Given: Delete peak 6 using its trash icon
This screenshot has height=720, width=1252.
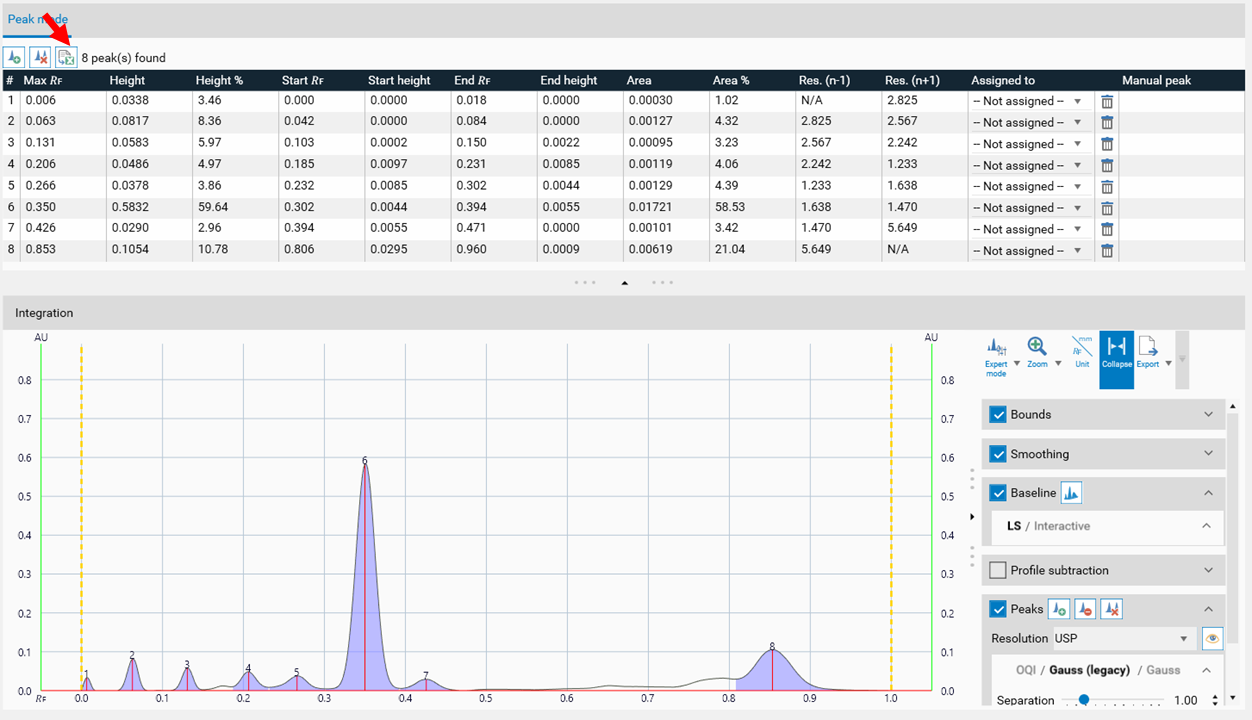Looking at the screenshot, I should (1107, 208).
